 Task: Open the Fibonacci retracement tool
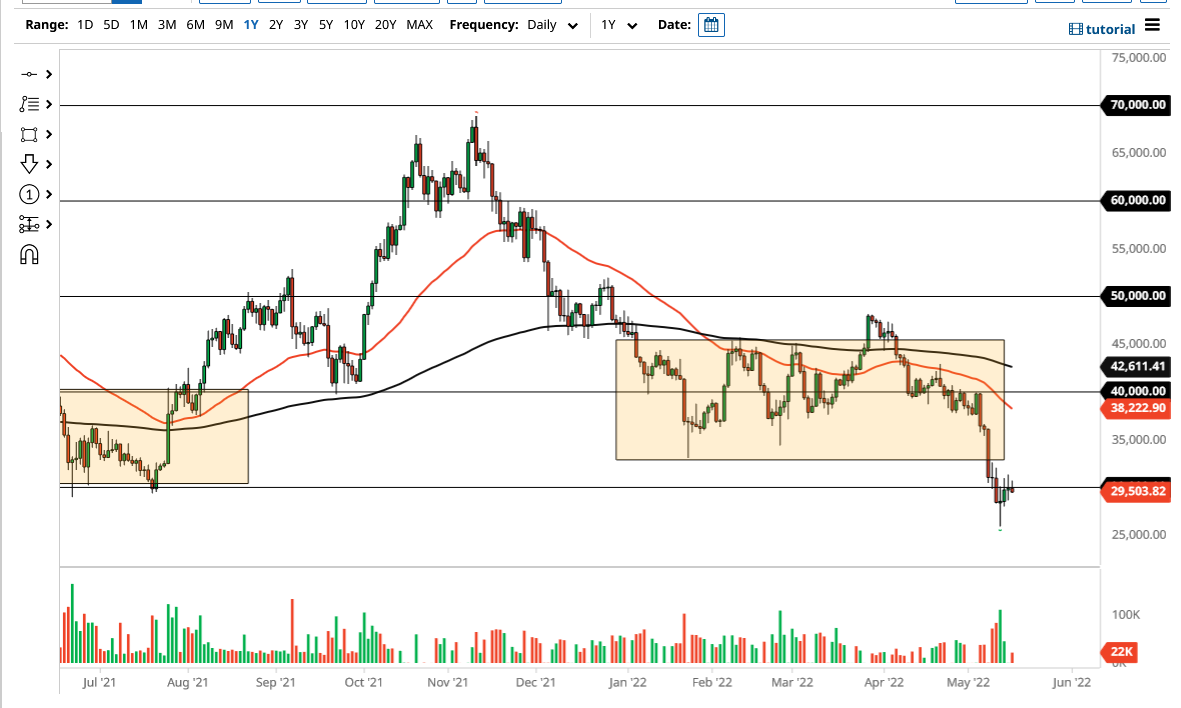click(x=27, y=104)
